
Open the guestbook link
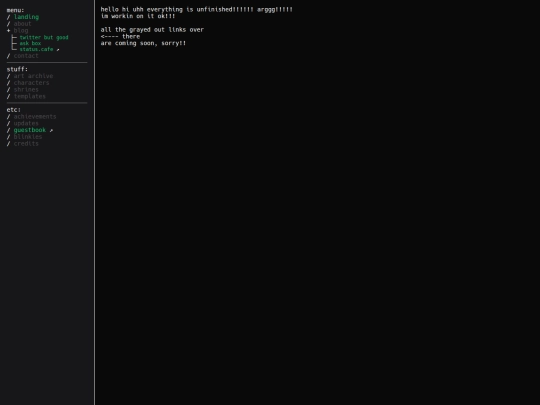[30, 130]
